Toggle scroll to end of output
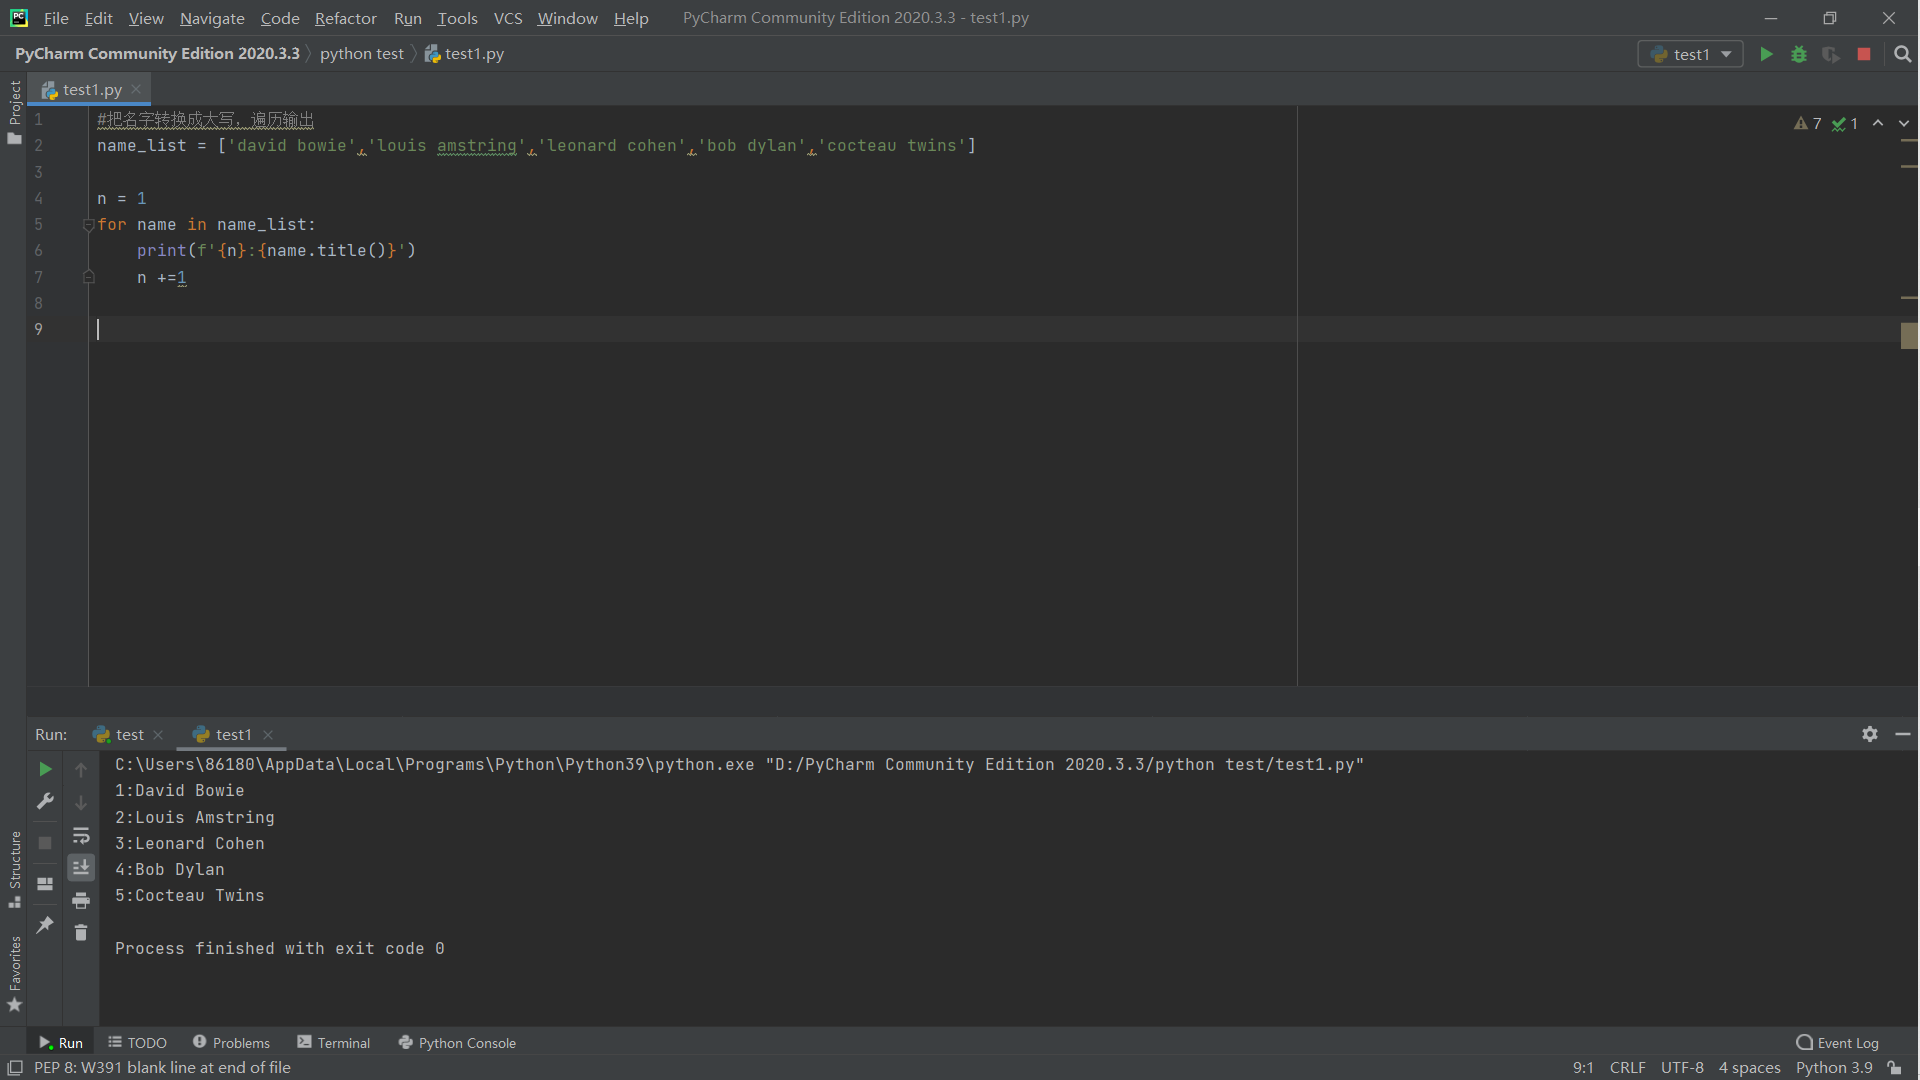This screenshot has width=1920, height=1080. click(81, 867)
